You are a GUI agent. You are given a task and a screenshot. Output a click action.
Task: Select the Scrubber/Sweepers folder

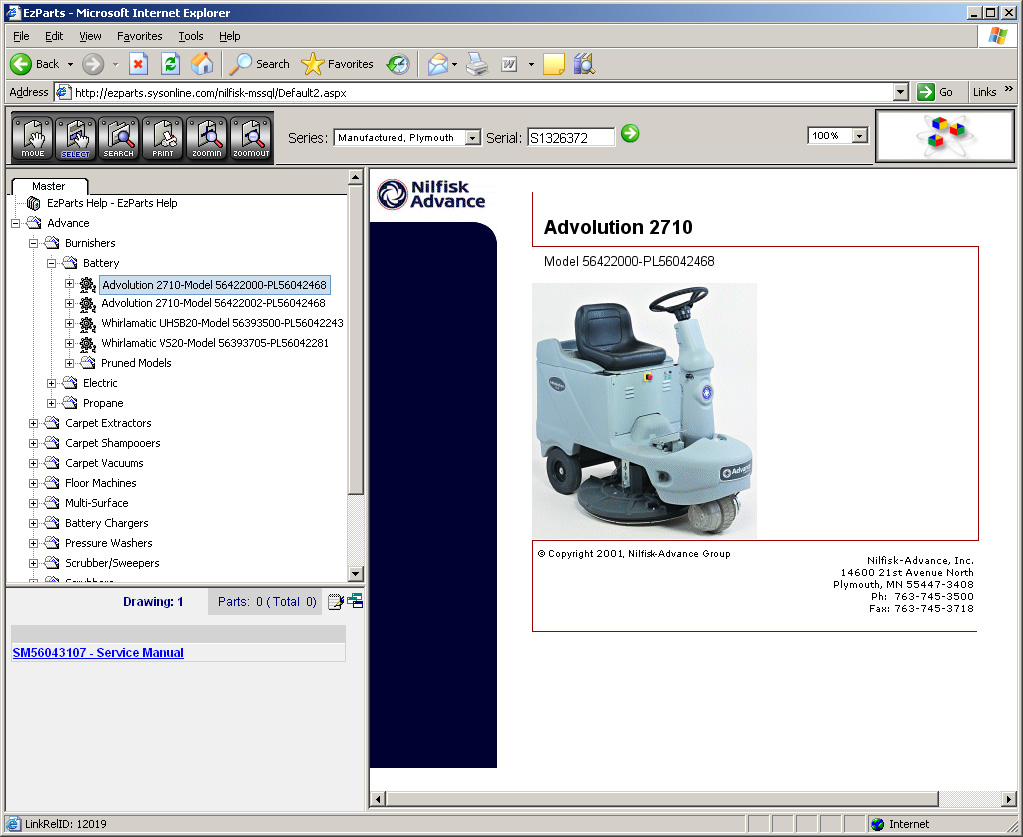112,563
